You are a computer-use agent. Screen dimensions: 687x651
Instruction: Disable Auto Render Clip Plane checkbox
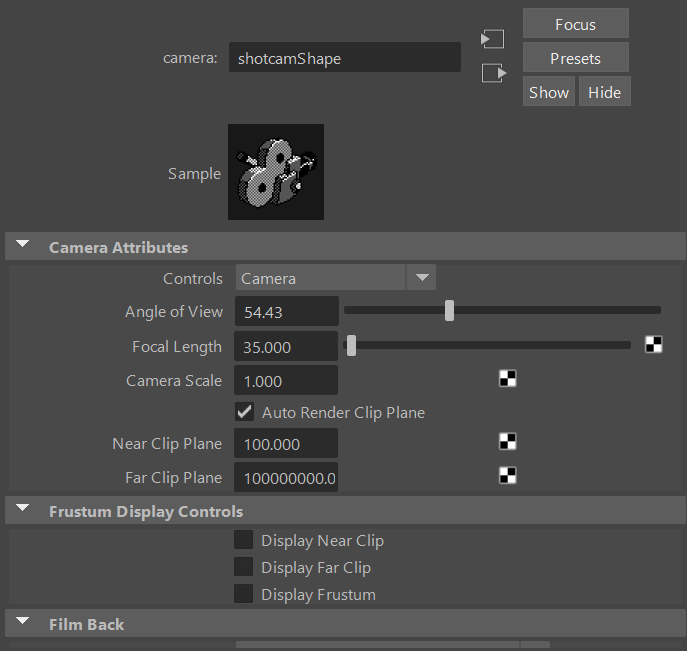(244, 412)
